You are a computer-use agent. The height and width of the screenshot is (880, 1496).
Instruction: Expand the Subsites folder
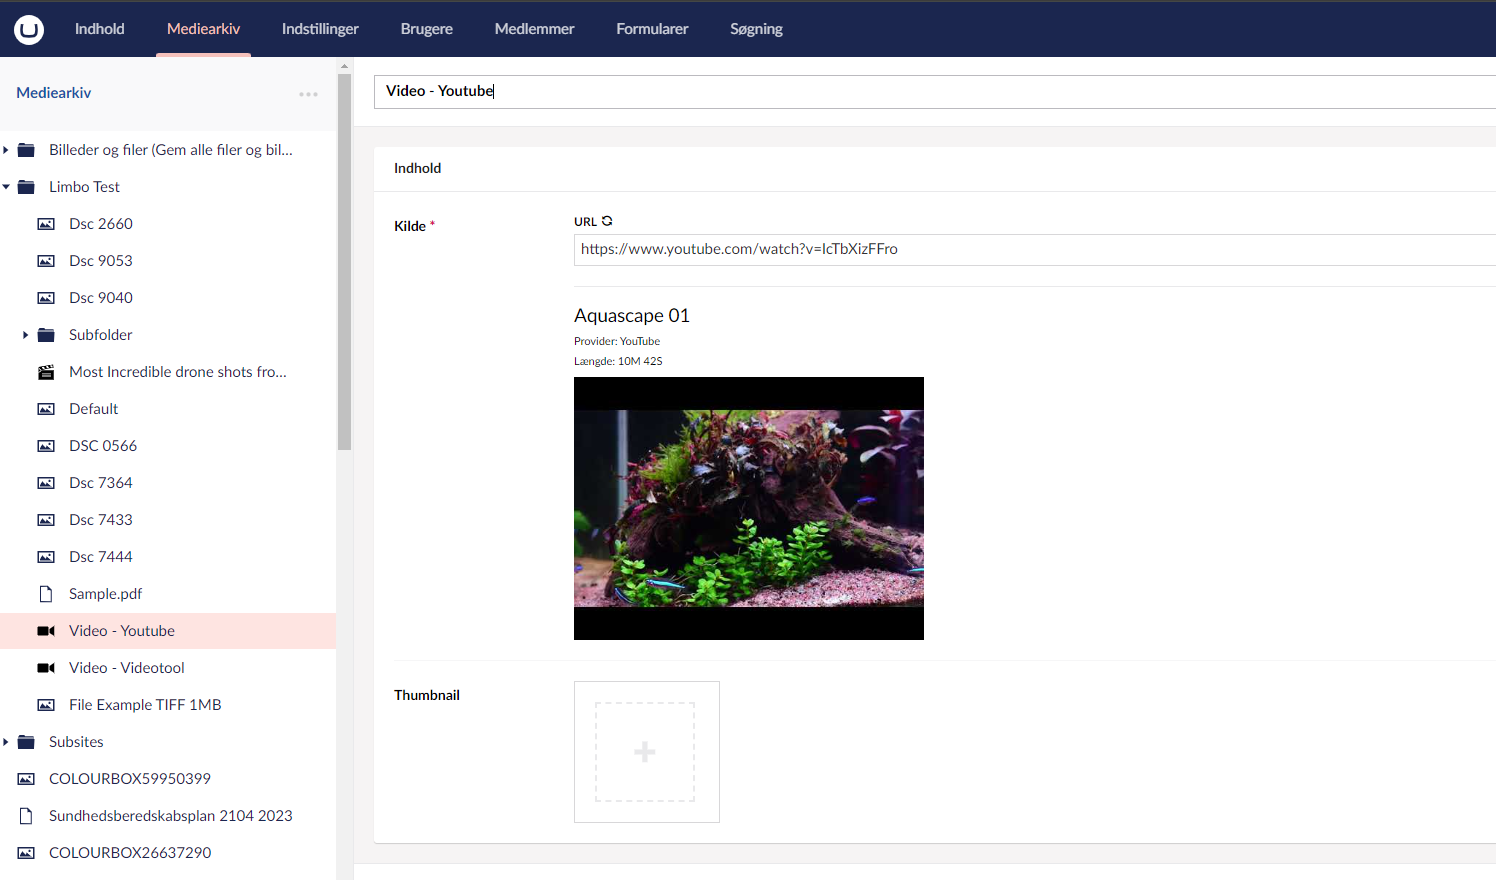click(6, 742)
